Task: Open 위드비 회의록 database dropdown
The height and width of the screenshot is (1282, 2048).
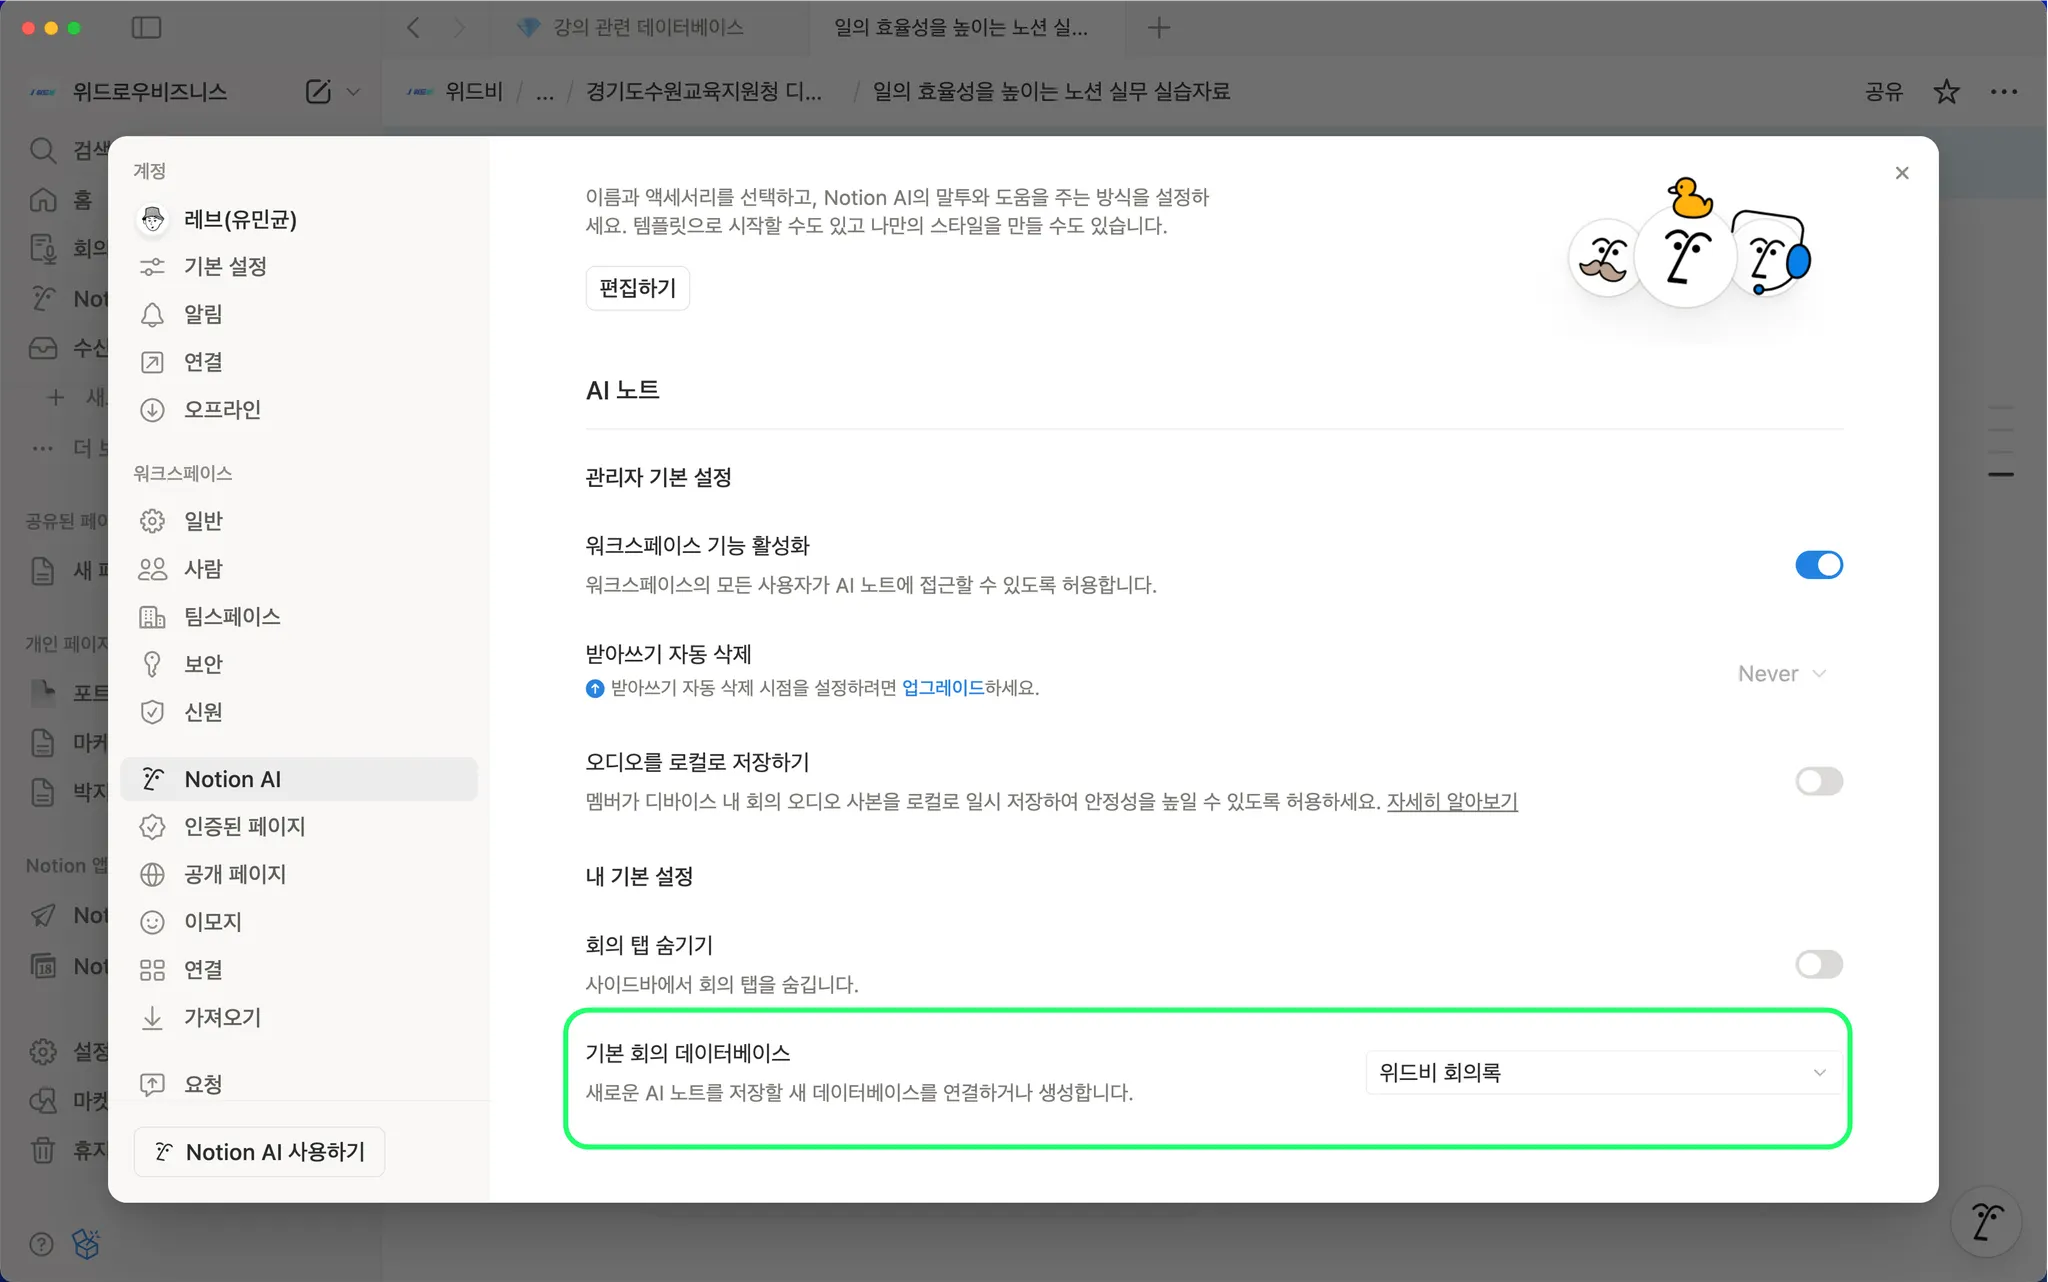Action: tap(1602, 1073)
